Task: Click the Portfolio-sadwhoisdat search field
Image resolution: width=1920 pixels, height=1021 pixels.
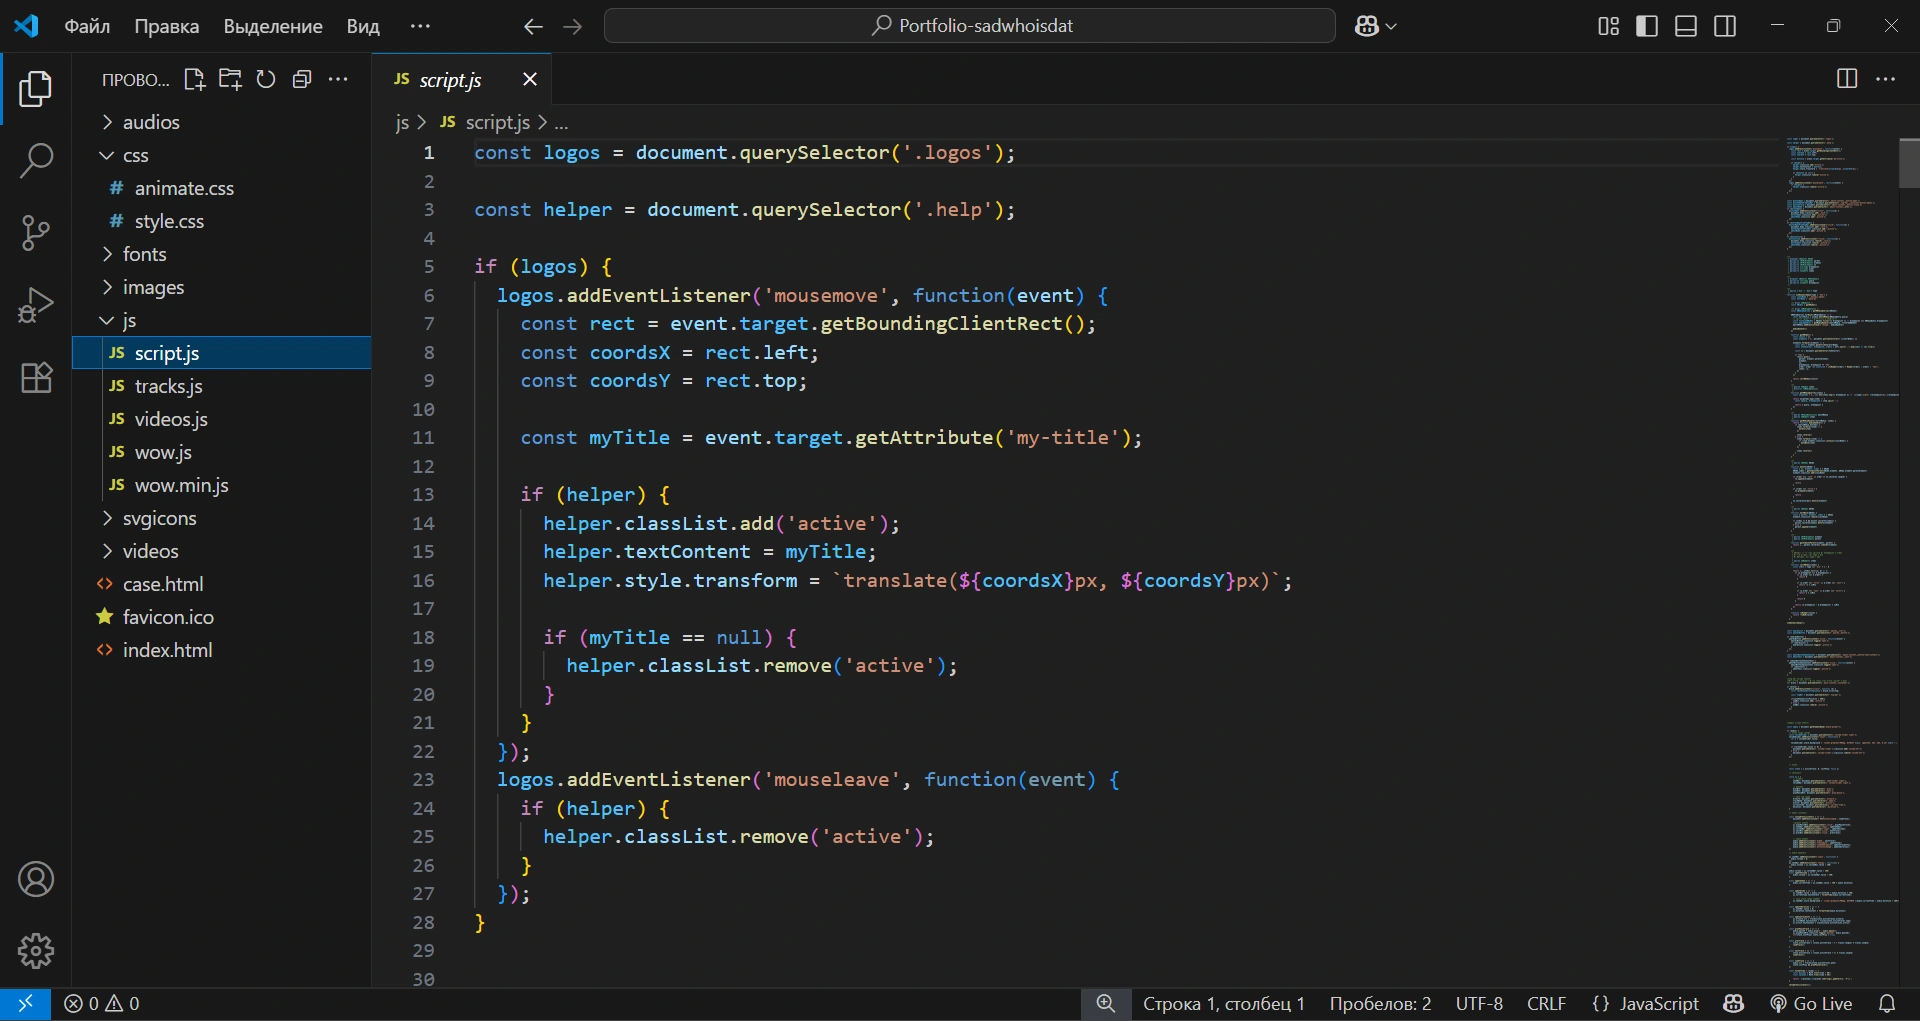Action: 970,26
